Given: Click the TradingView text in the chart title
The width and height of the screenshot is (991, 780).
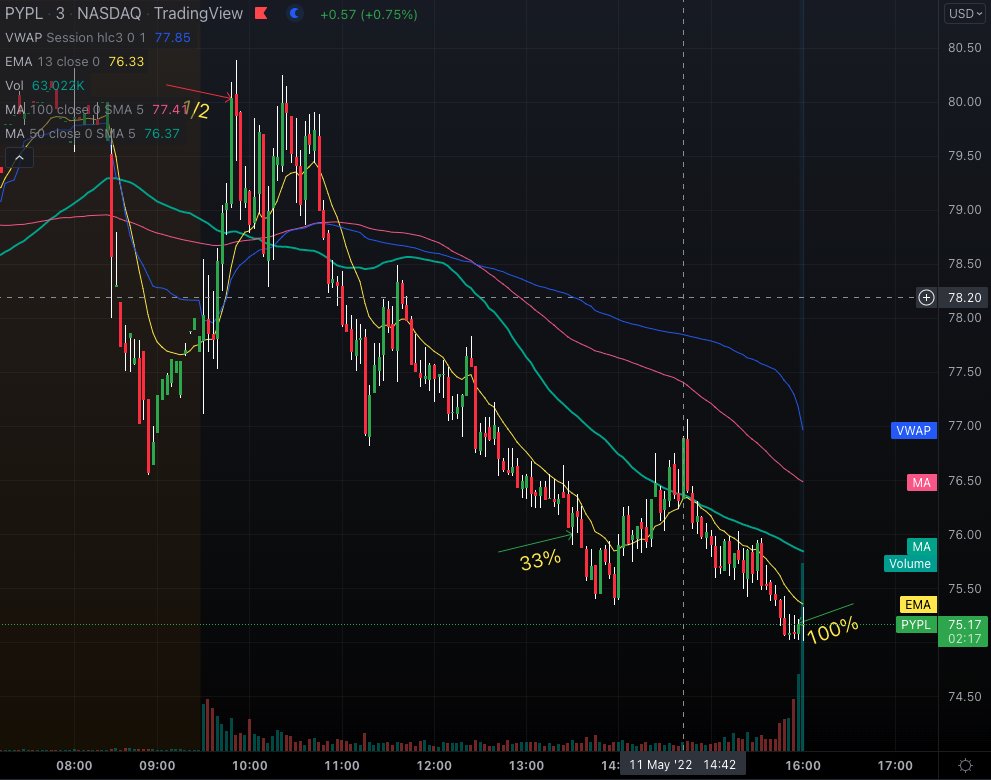Looking at the screenshot, I should [x=198, y=13].
